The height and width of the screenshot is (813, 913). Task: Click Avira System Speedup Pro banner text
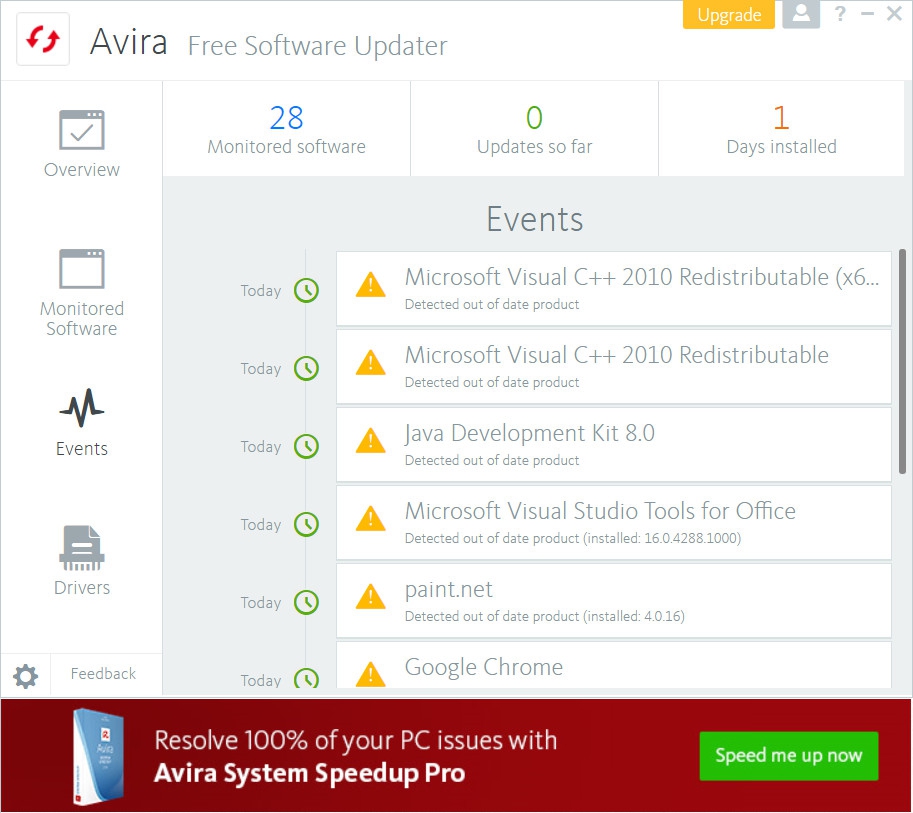tap(309, 773)
